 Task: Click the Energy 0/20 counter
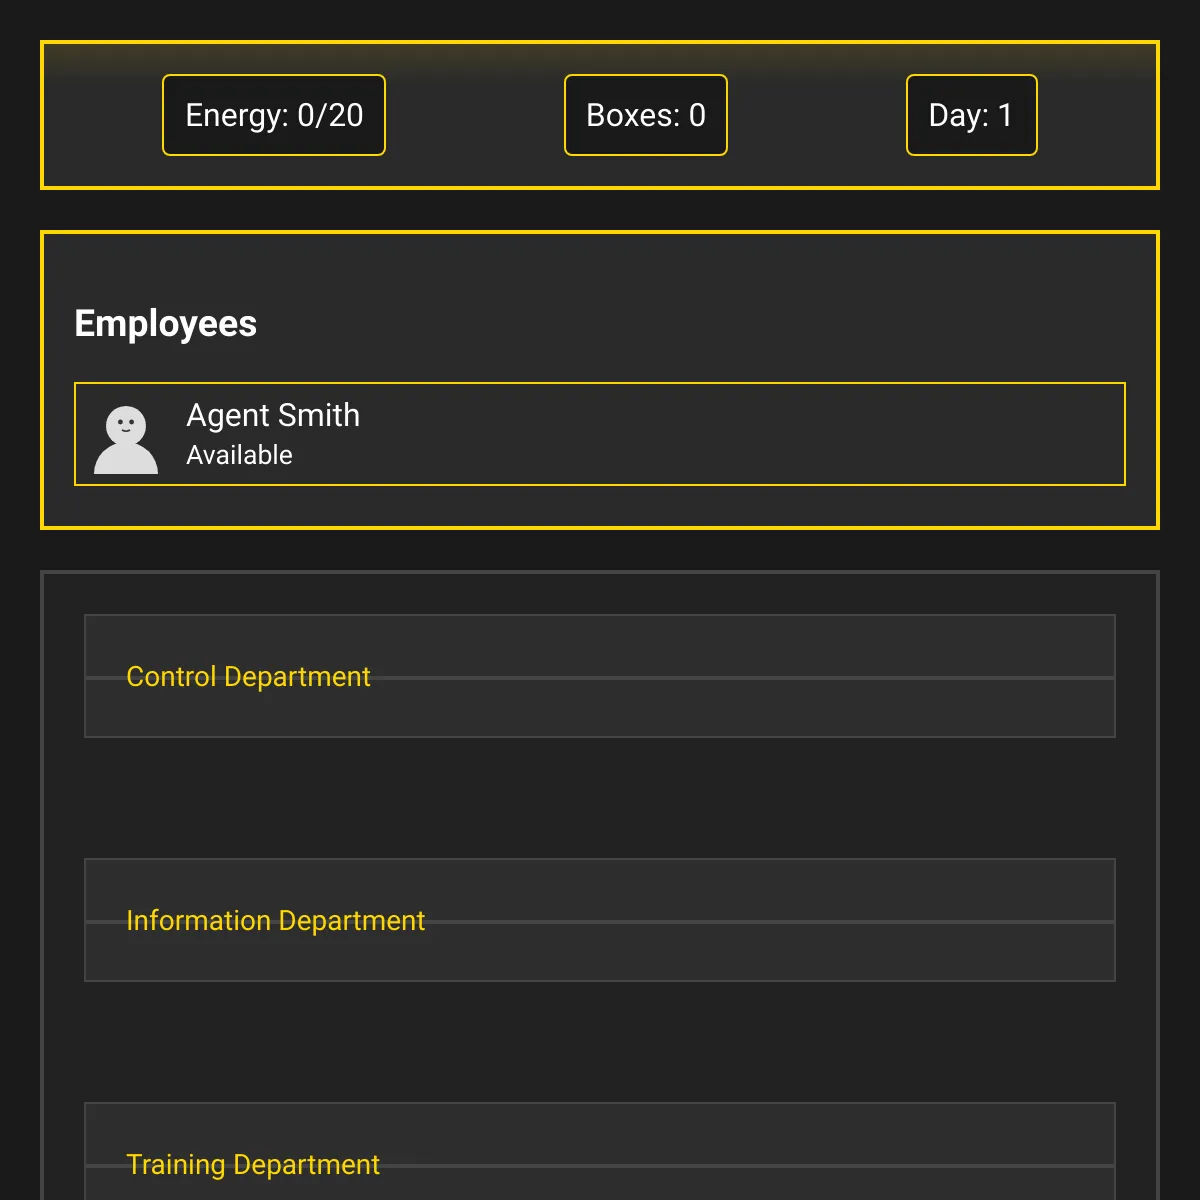[274, 115]
